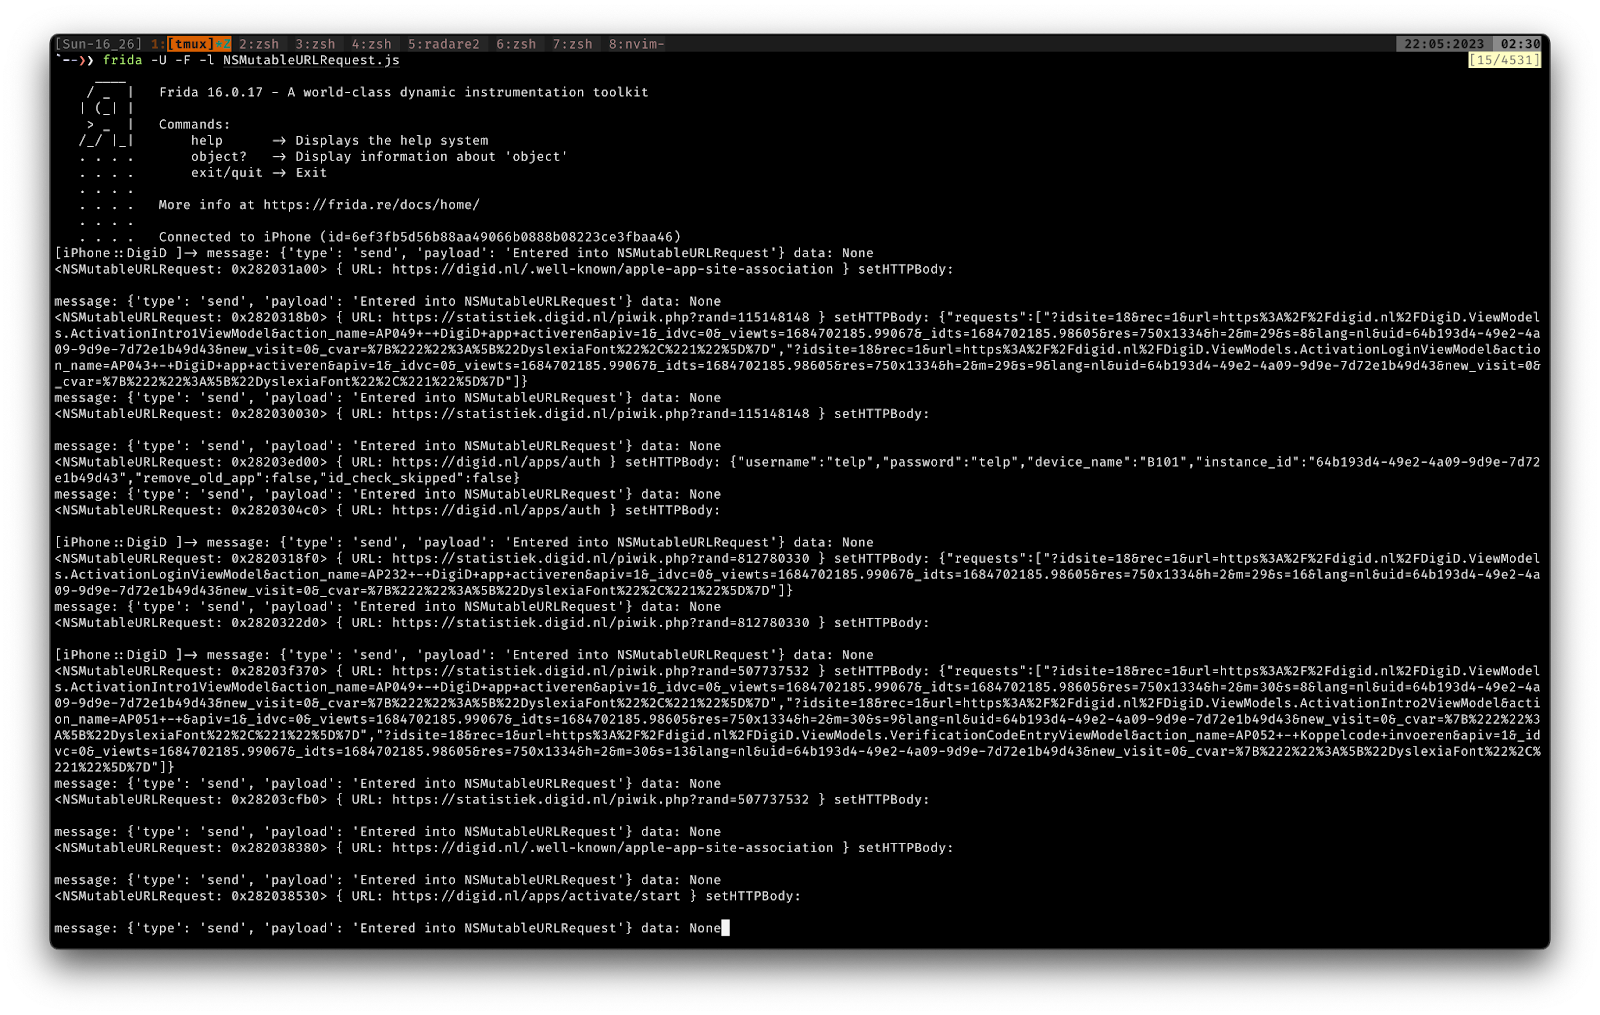Click the Frida 16.0.17 version line
Screen dimensions: 1600x1015
tap(404, 92)
